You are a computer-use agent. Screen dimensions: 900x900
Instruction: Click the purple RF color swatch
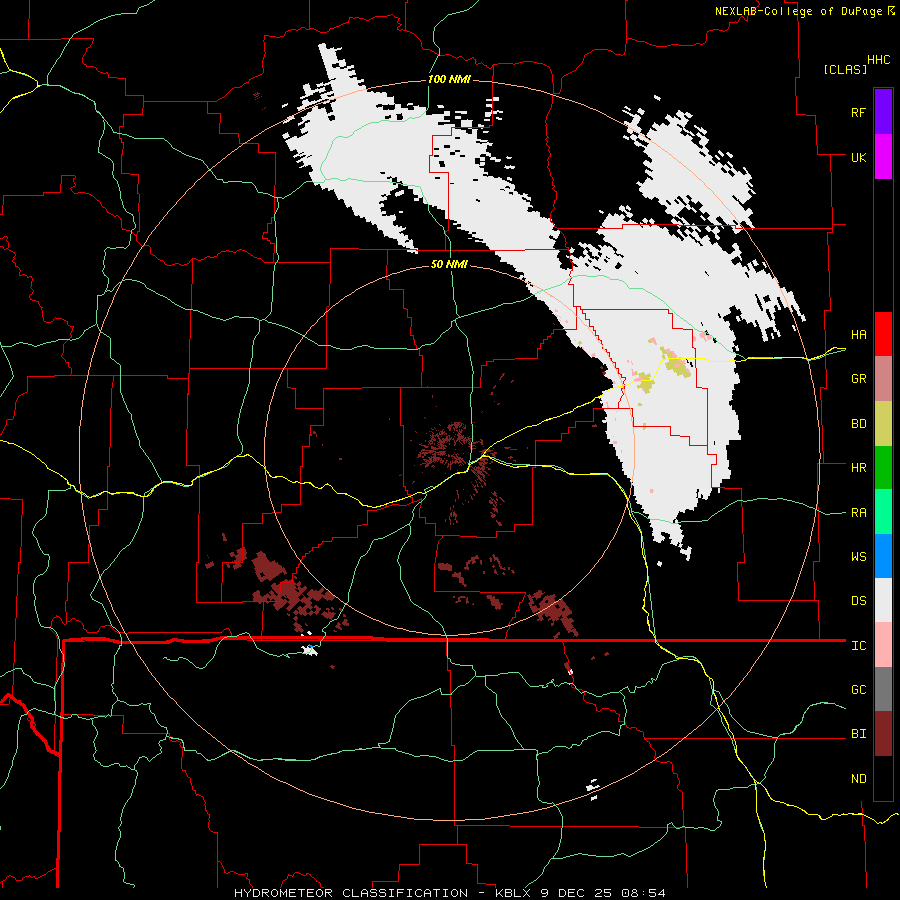pos(883,112)
